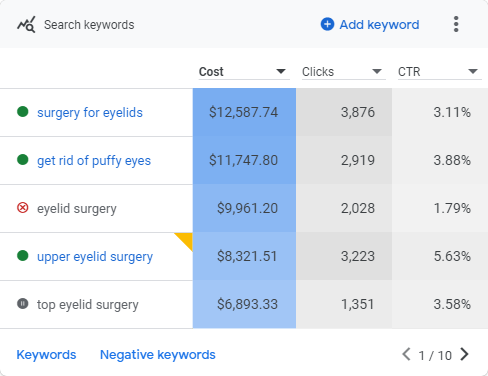Screen dimensions: 488x376
Task: Go to next page of keywords
Action: coord(464,354)
